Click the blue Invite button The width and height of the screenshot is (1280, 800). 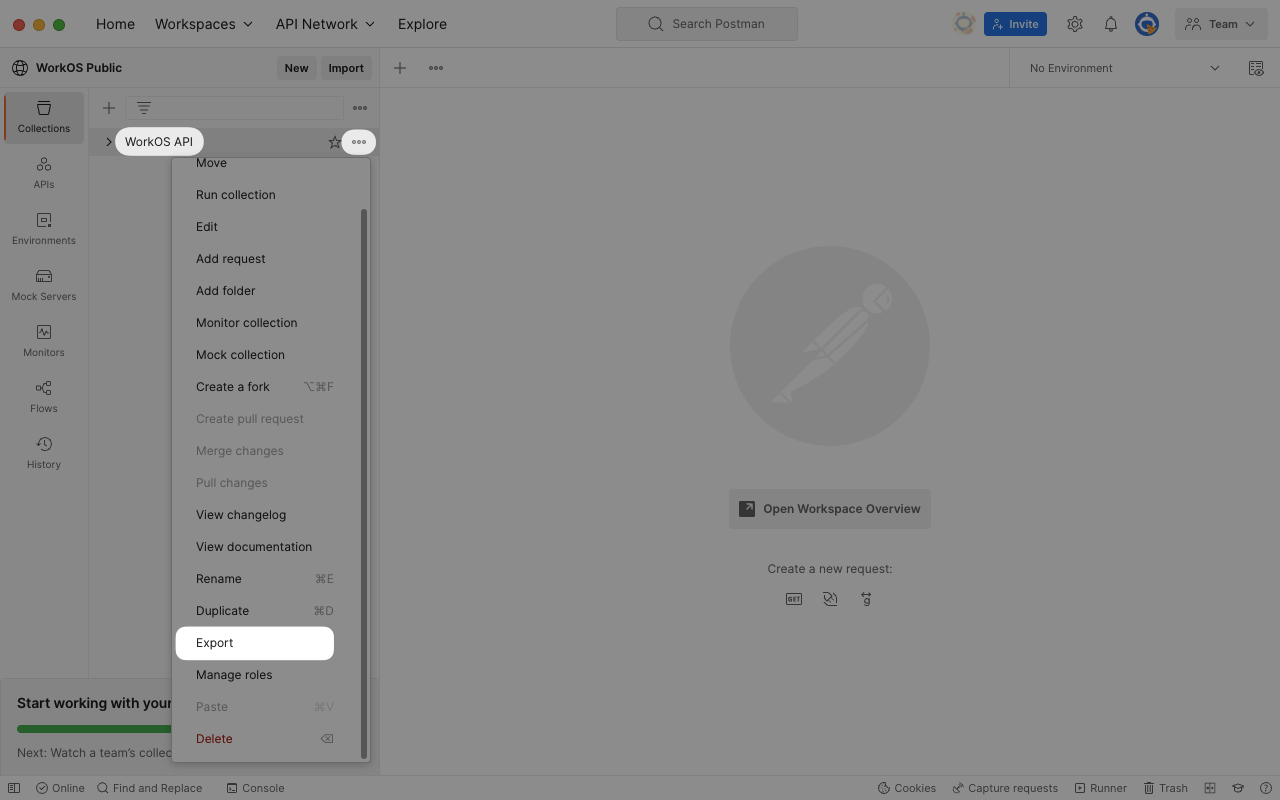click(x=1015, y=24)
